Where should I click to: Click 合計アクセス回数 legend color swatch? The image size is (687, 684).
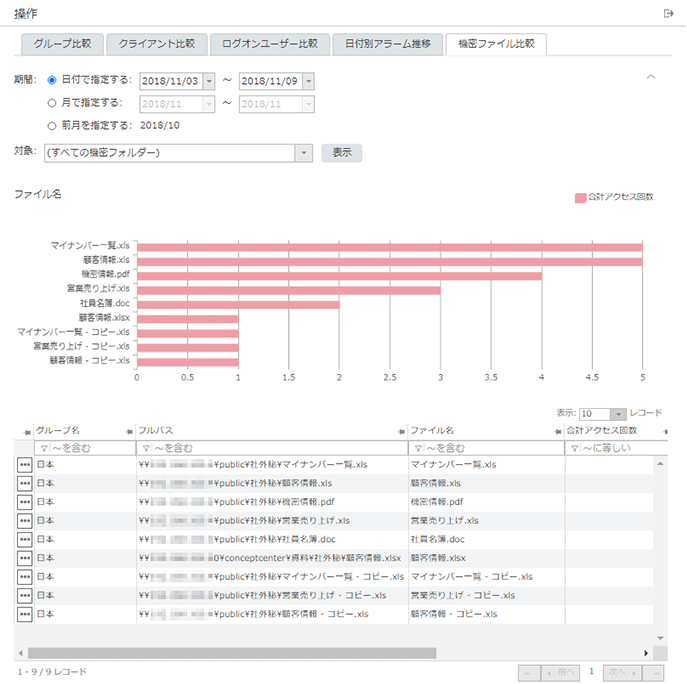pyautogui.click(x=580, y=197)
